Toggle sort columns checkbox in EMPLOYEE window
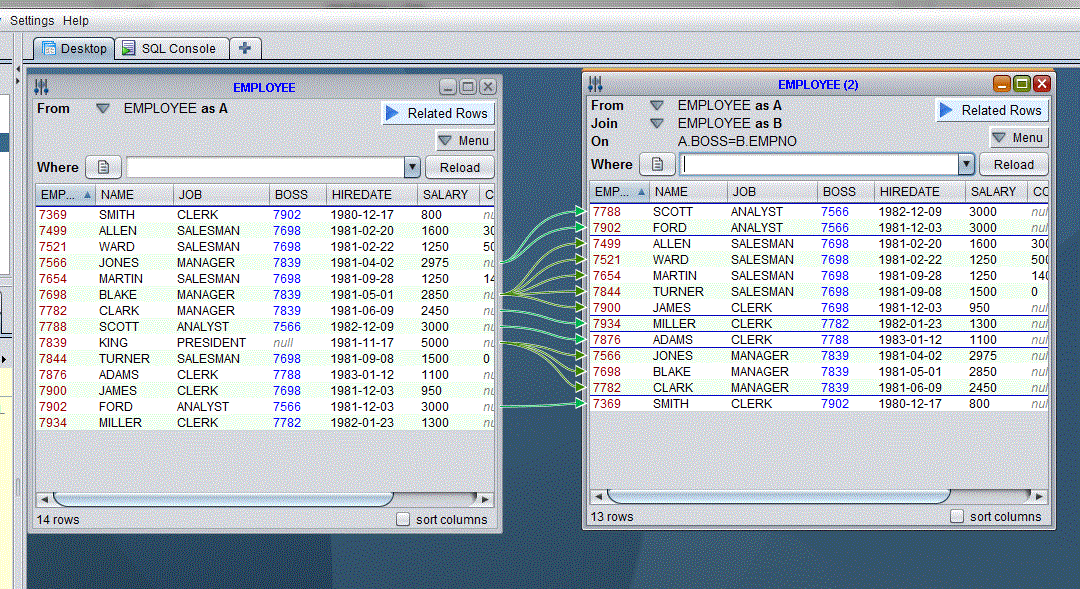1080x589 pixels. coord(403,519)
